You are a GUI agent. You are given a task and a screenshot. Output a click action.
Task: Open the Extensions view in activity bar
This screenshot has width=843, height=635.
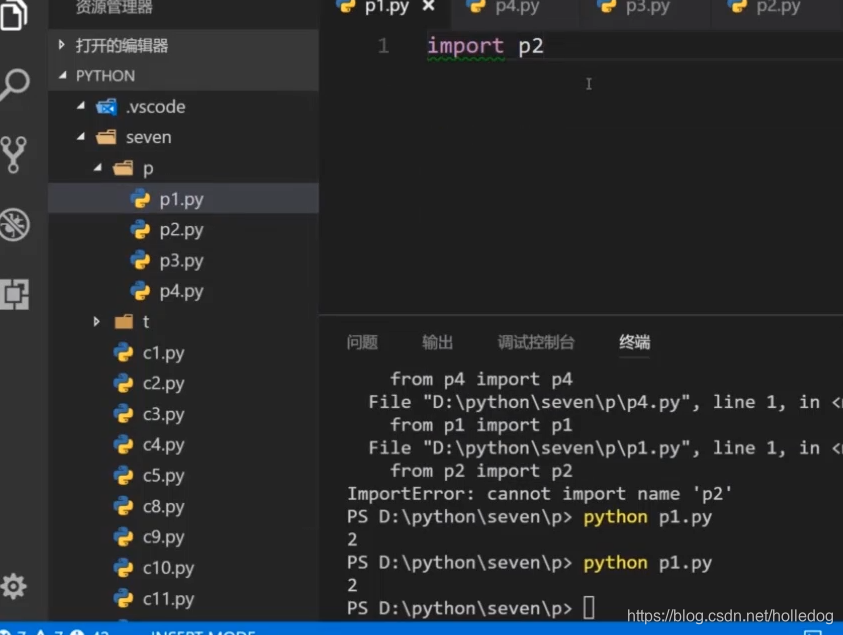coord(15,294)
